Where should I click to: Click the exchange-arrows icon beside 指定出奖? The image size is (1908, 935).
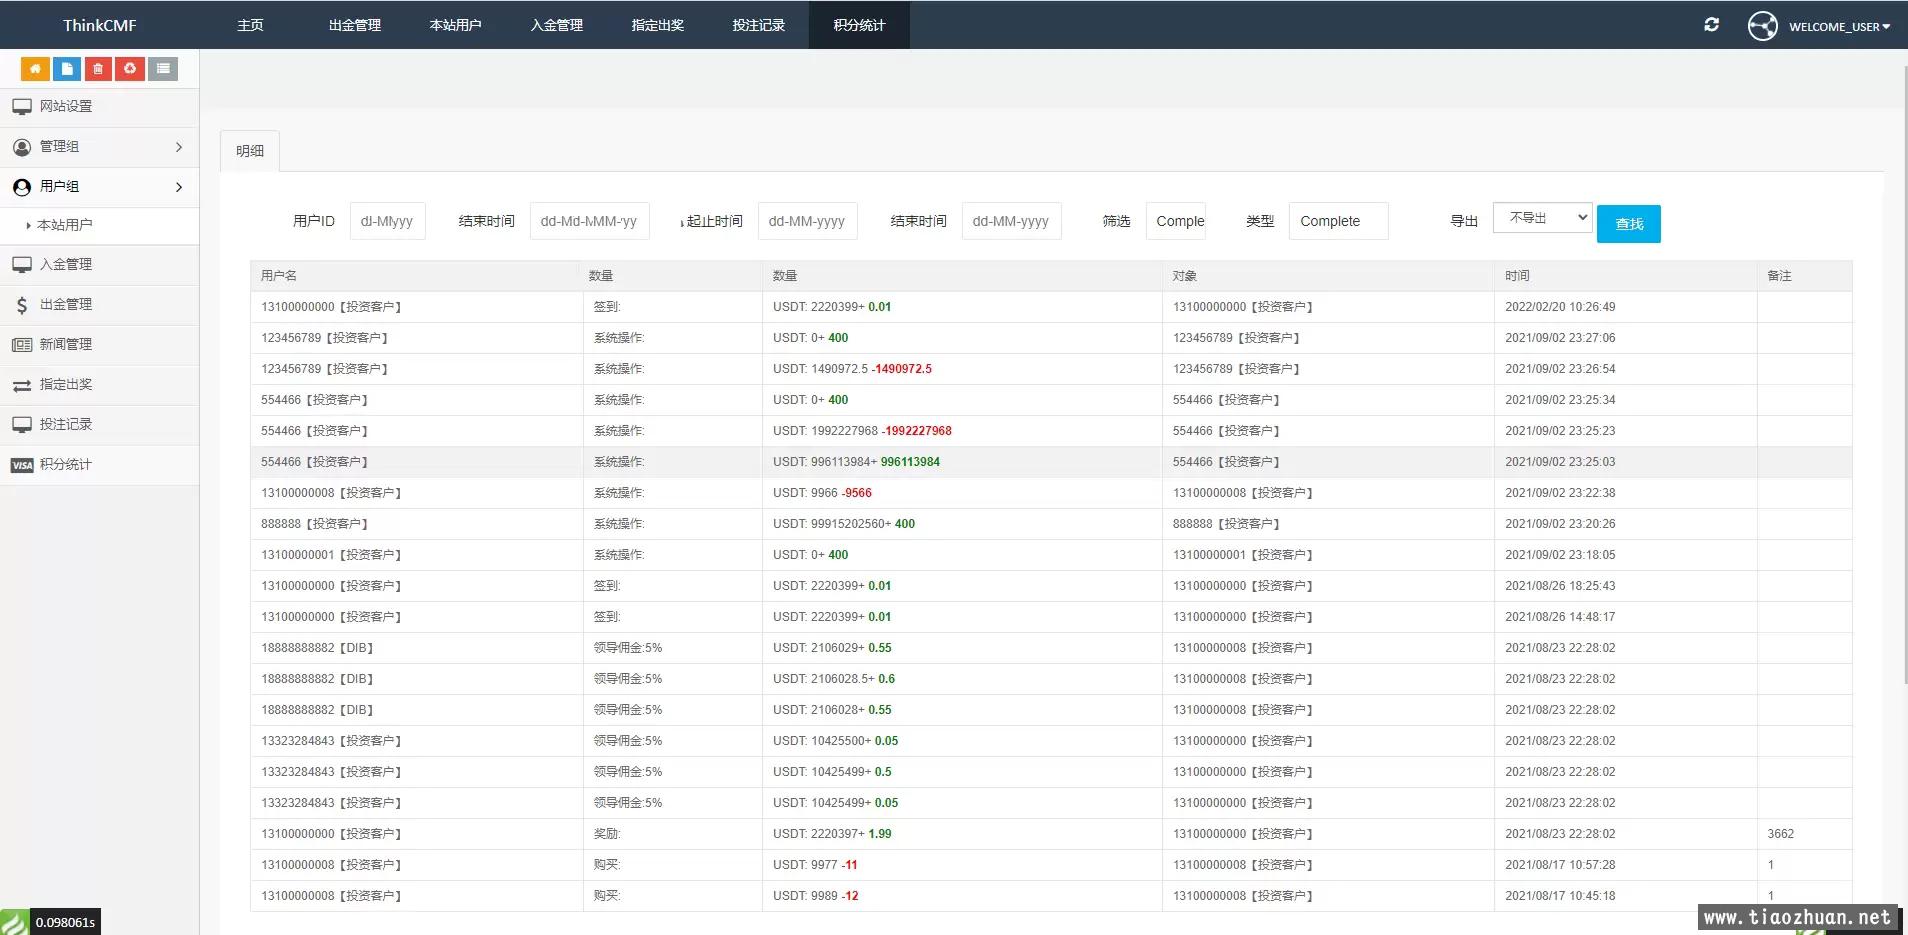(22, 385)
